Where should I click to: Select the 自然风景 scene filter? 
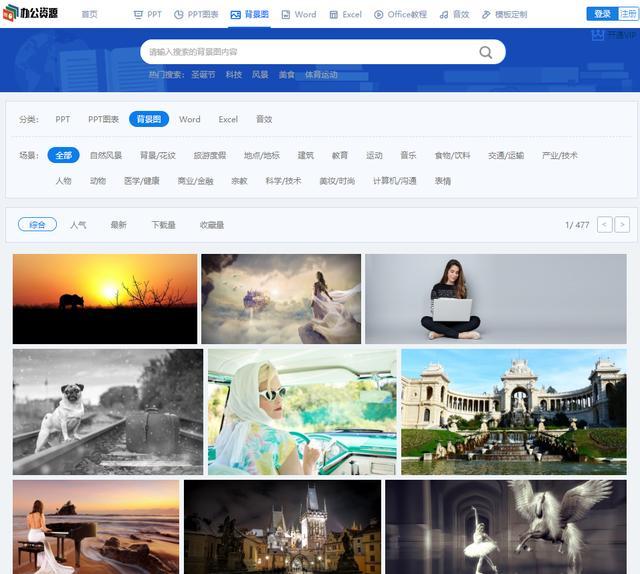click(x=106, y=156)
